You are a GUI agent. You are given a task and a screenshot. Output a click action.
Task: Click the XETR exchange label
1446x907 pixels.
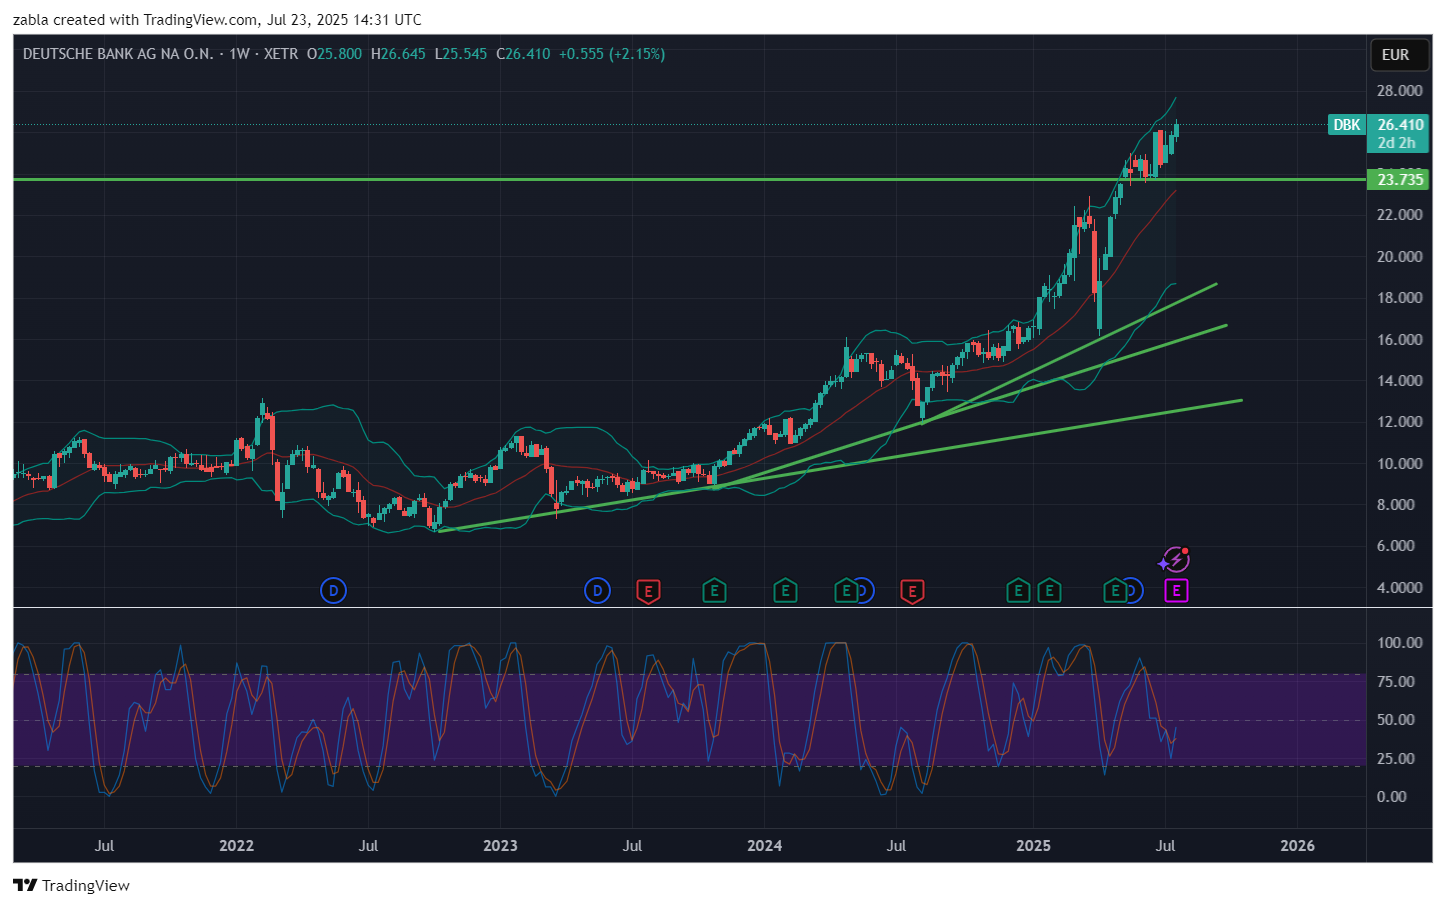pyautogui.click(x=281, y=54)
